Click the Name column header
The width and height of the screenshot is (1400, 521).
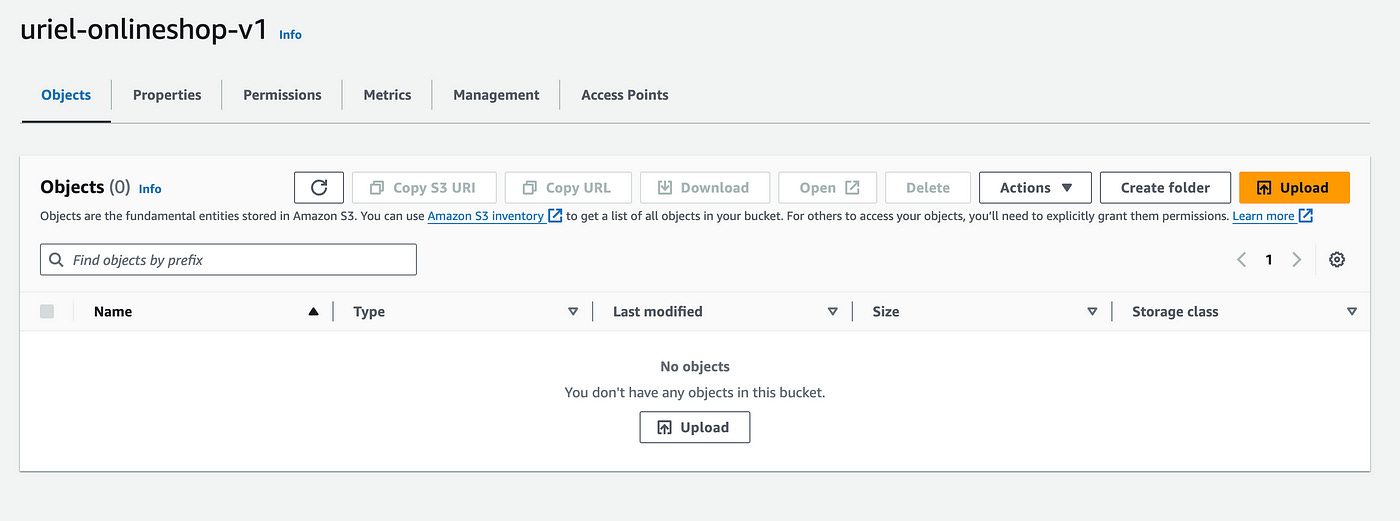coord(113,312)
